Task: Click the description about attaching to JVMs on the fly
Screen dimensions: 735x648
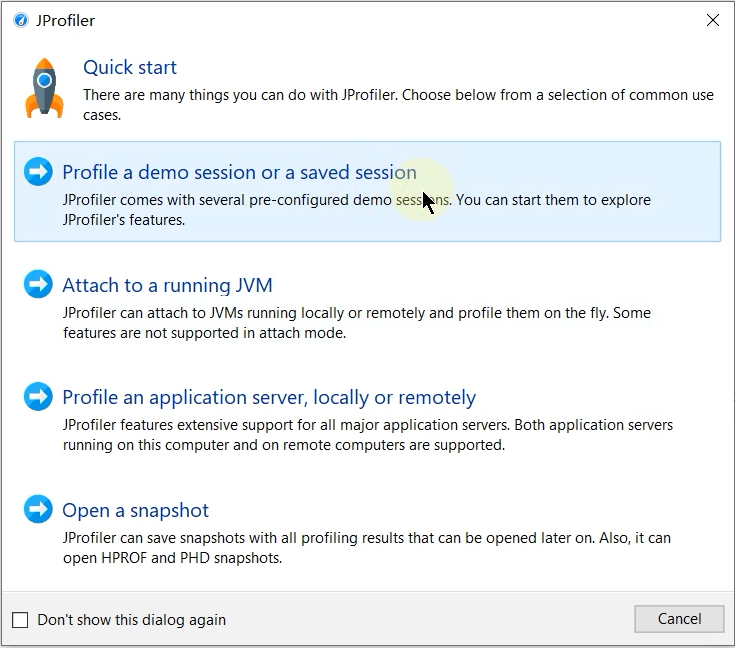Action: (356, 323)
